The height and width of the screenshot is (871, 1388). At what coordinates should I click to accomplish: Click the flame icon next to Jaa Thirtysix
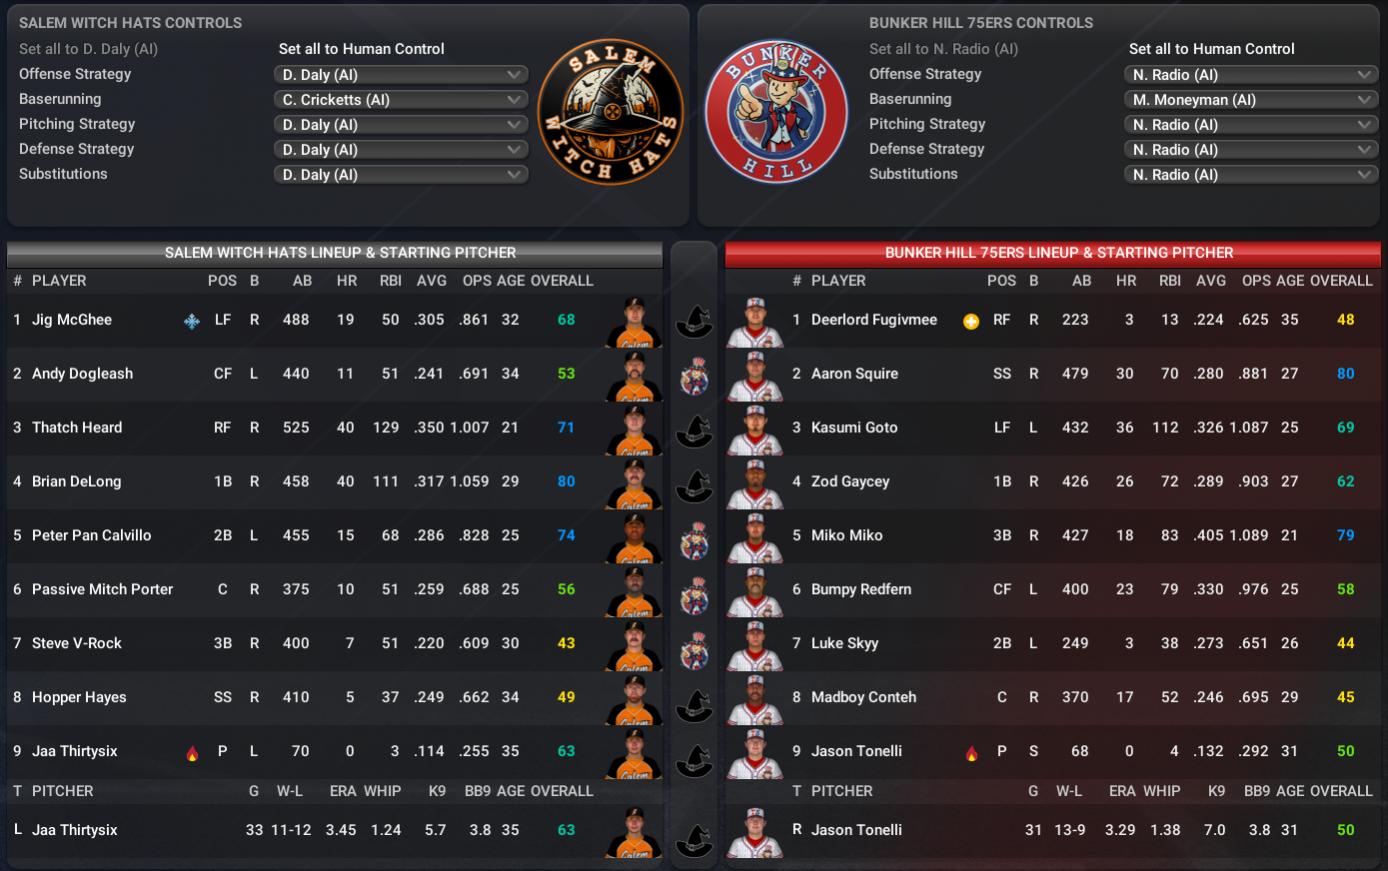tap(192, 753)
